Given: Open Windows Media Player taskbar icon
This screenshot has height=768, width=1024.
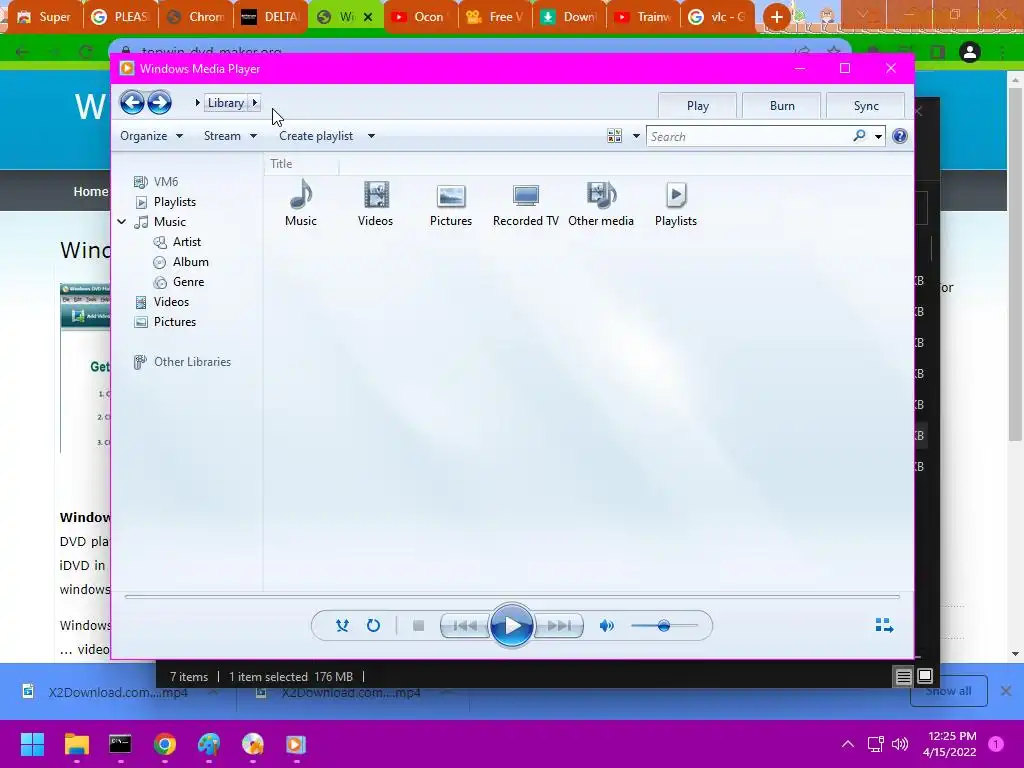Looking at the screenshot, I should [295, 744].
